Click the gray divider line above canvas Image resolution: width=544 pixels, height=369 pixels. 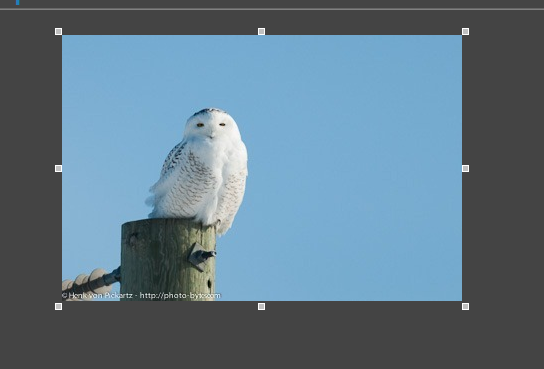[x=272, y=9]
